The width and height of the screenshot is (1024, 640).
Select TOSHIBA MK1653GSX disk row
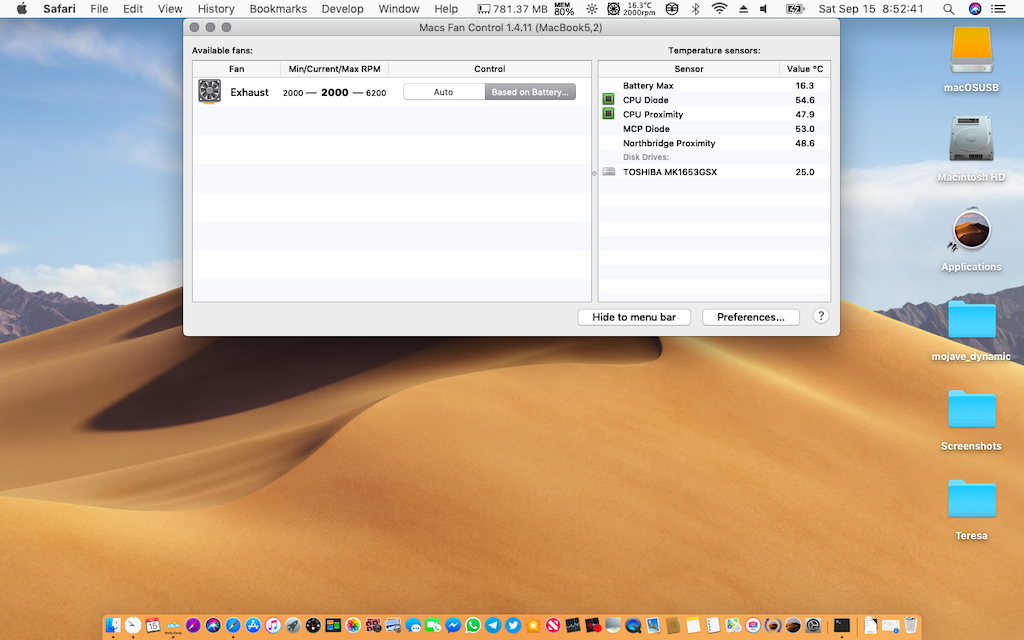[714, 172]
